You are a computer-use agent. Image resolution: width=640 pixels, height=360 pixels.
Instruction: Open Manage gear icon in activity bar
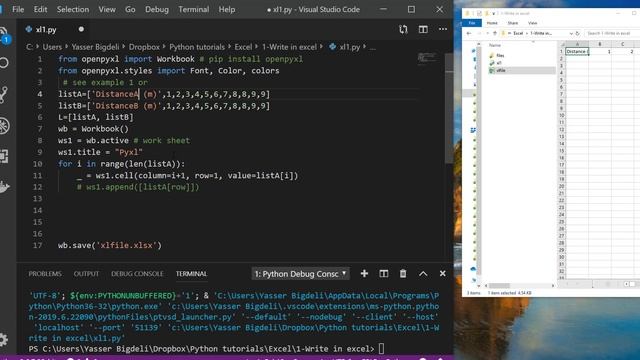(3, 339)
